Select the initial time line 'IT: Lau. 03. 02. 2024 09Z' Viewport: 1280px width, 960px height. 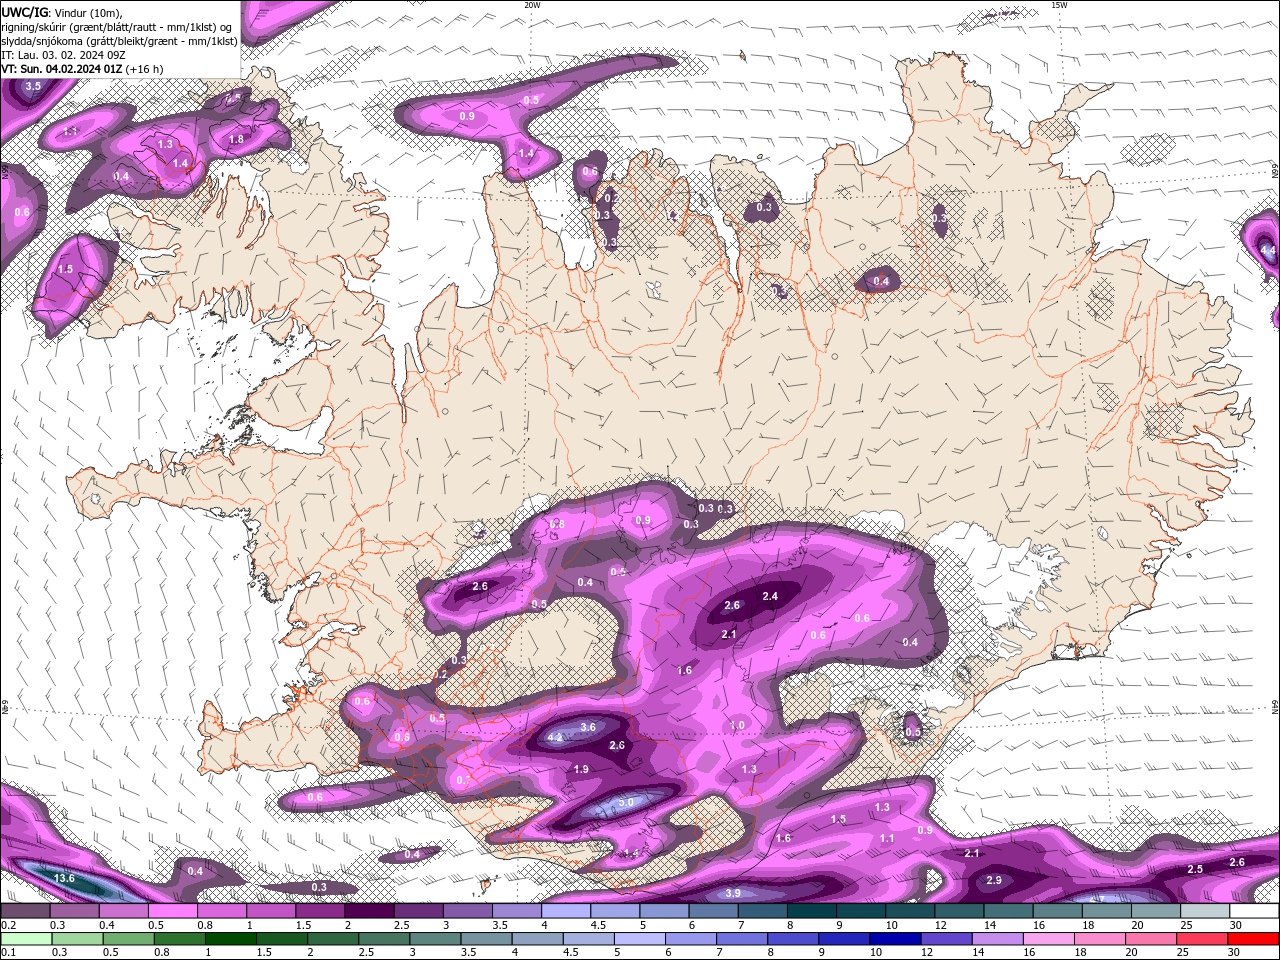(63, 55)
